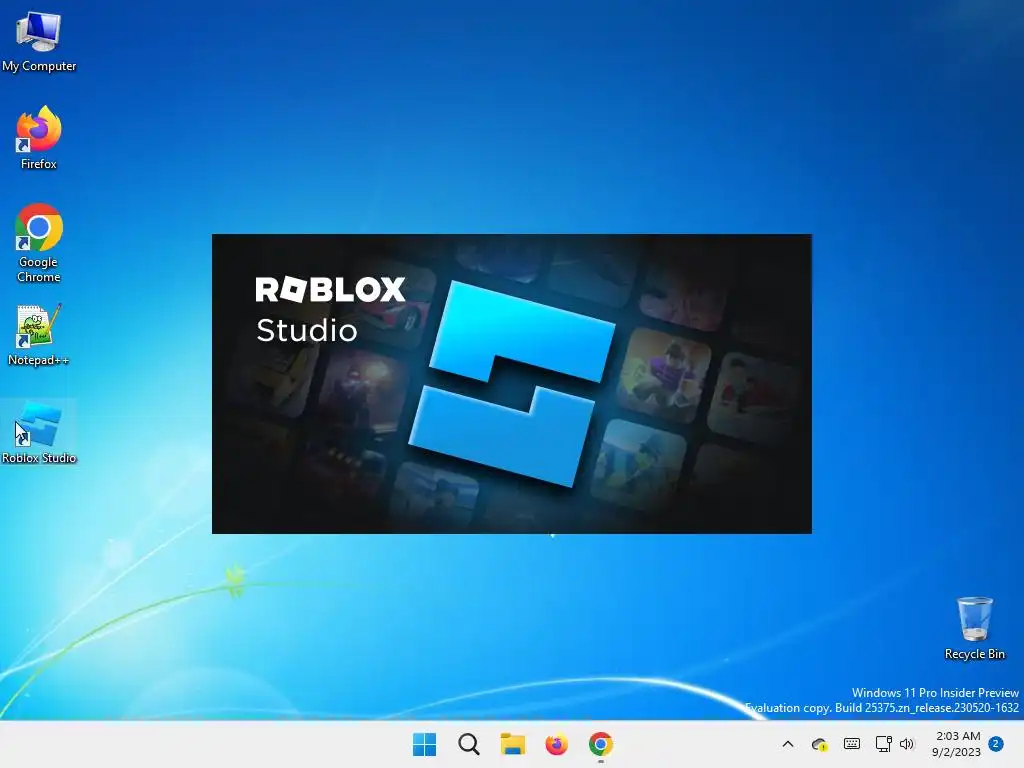
Task: Select the Google Chrome desktop shortcut
Action: [39, 243]
